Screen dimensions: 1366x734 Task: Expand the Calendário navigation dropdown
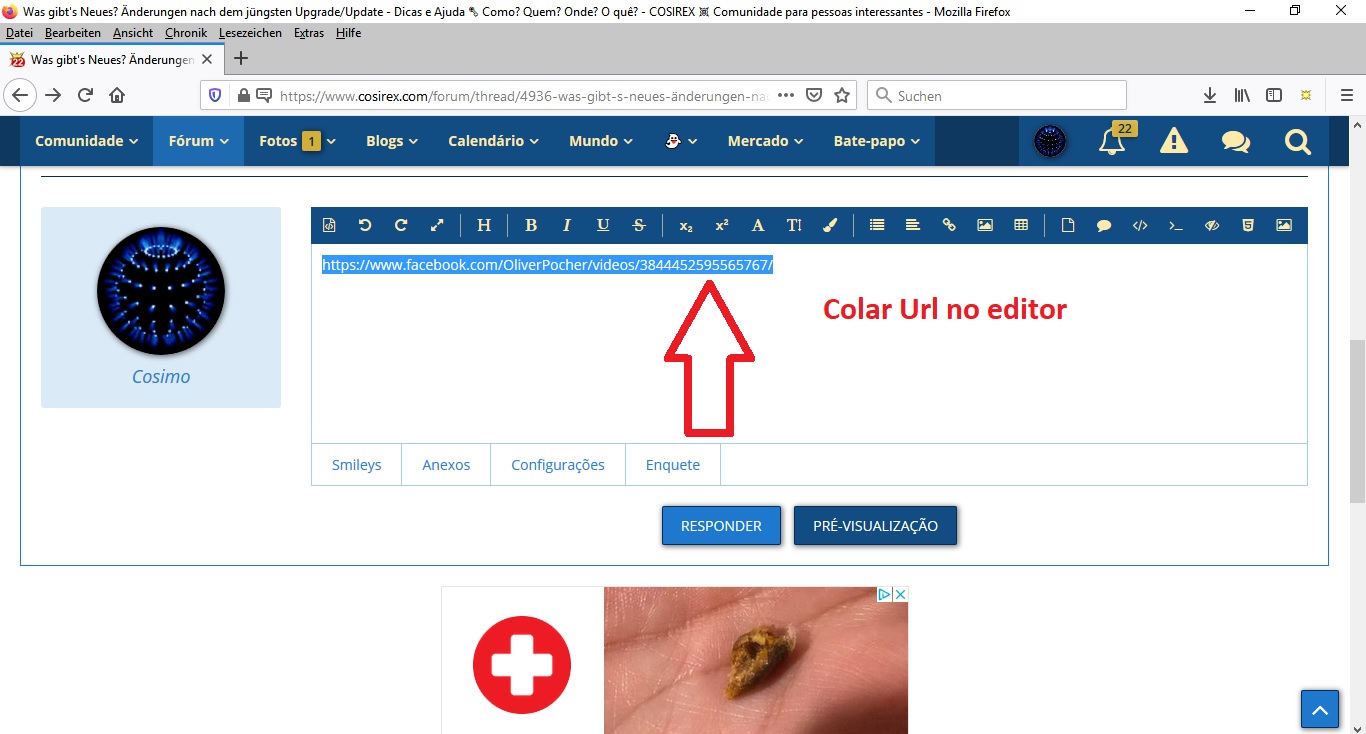pos(493,141)
